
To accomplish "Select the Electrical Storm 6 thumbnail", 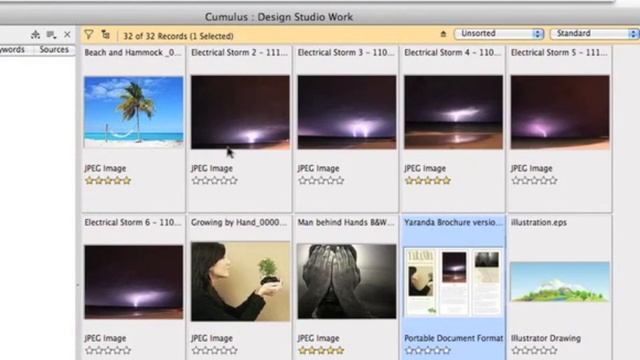I will [133, 282].
